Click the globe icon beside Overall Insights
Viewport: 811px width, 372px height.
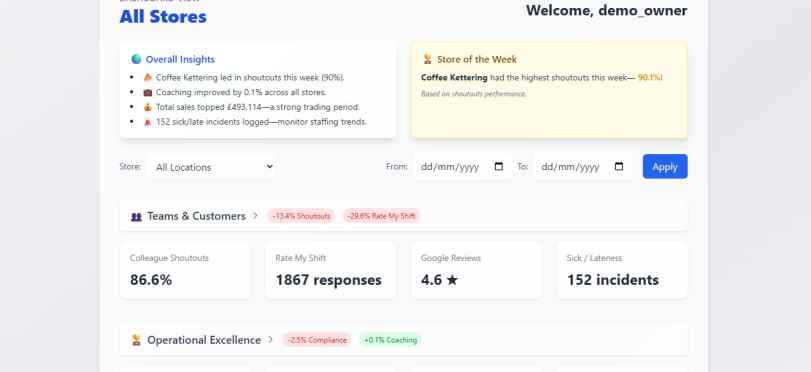136,59
